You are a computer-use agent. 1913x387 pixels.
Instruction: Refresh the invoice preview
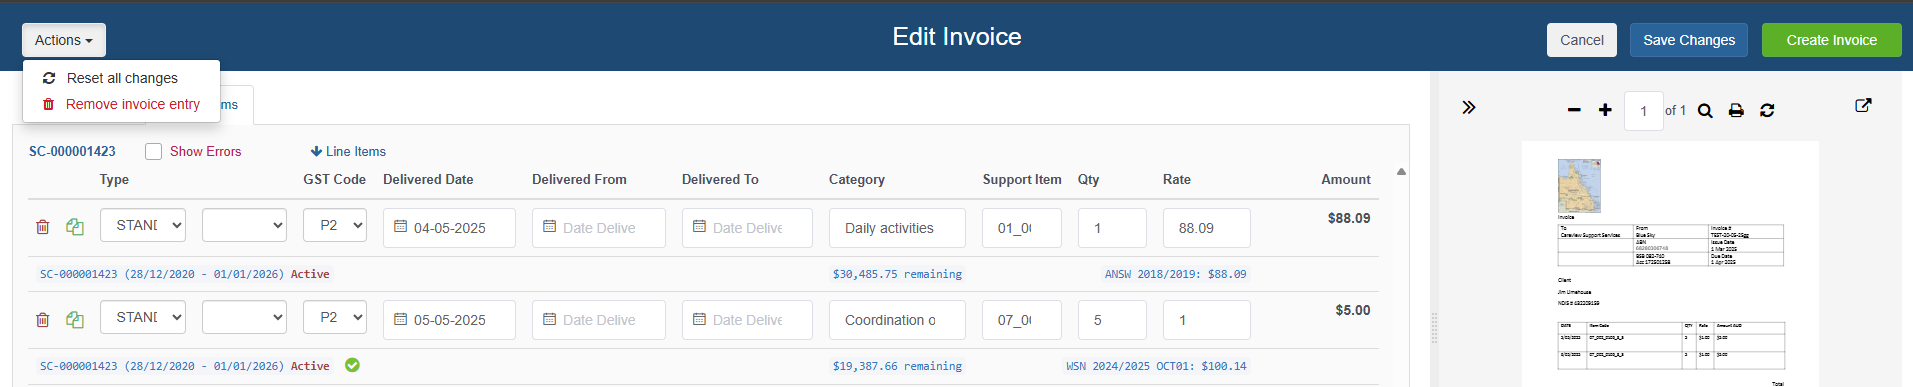[1767, 110]
